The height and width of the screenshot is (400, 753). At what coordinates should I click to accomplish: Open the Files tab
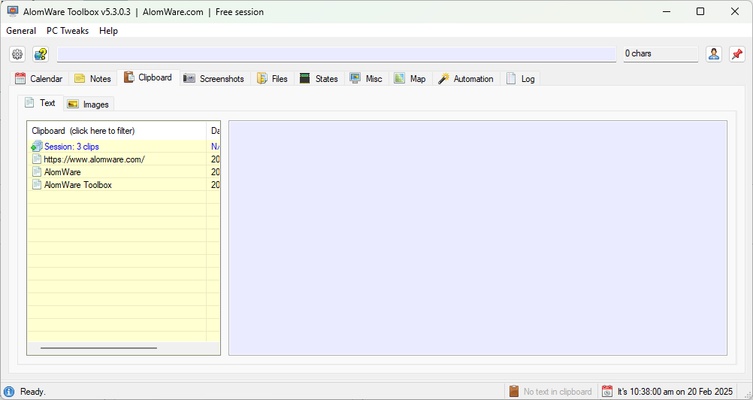coord(272,79)
